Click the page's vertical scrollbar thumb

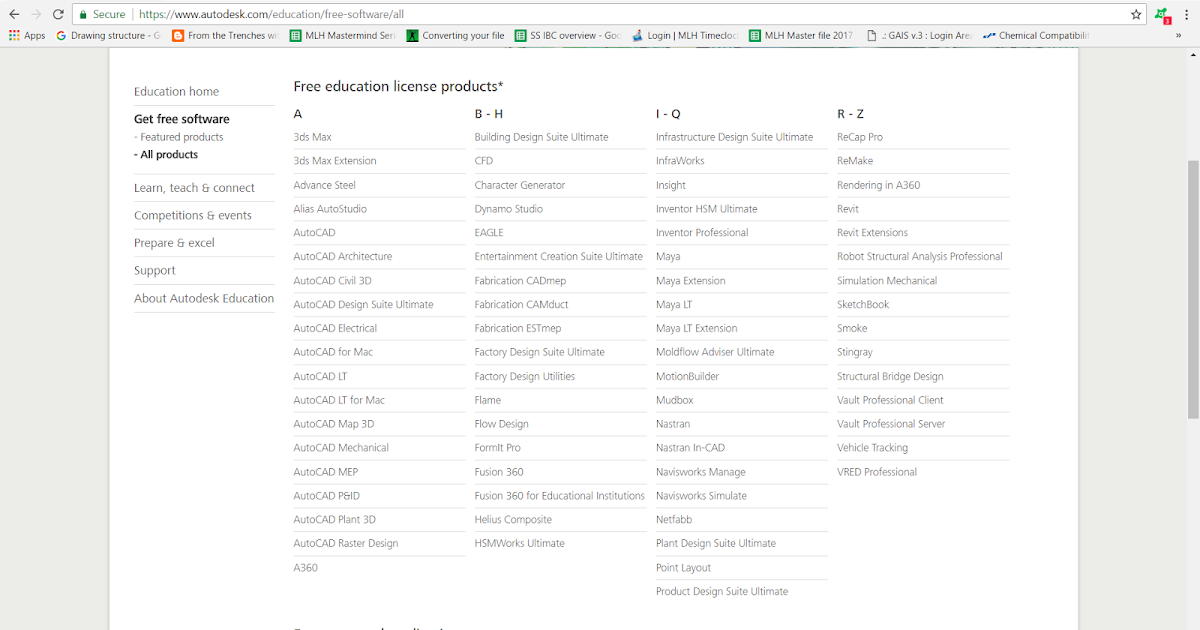(1192, 290)
